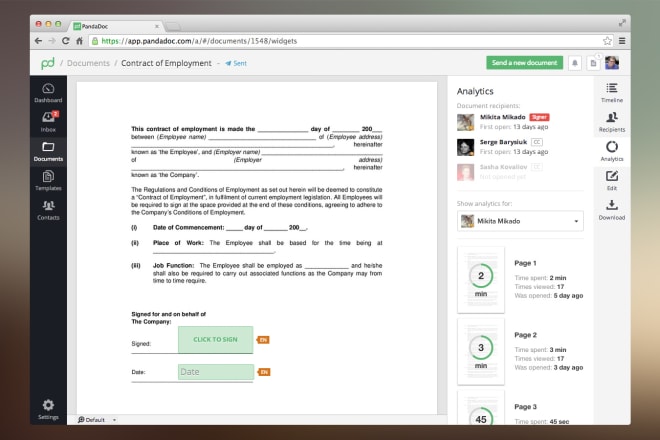Open the user profile avatar menu
This screenshot has height=440, width=660.
click(612, 63)
